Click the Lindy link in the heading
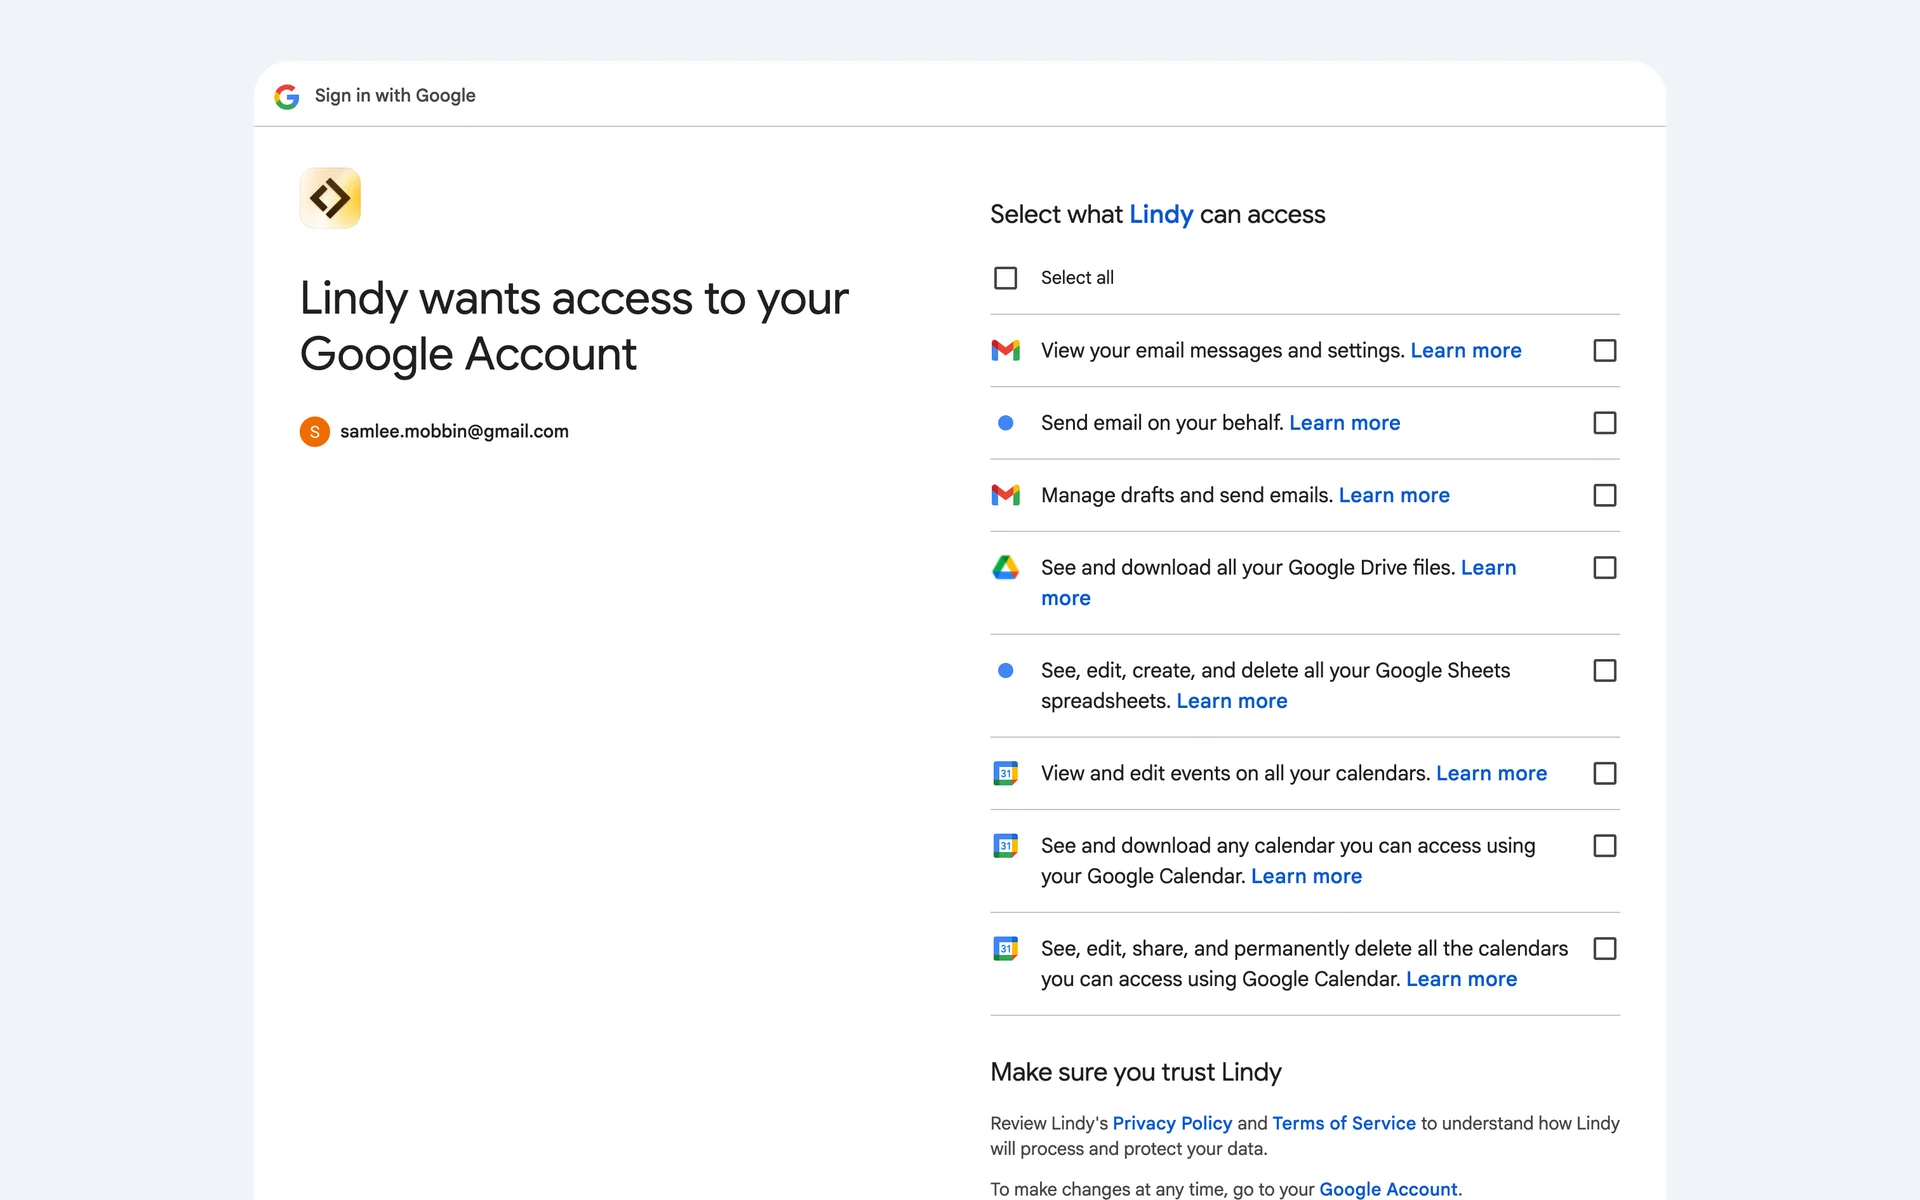The image size is (1920, 1200). [x=1160, y=214]
